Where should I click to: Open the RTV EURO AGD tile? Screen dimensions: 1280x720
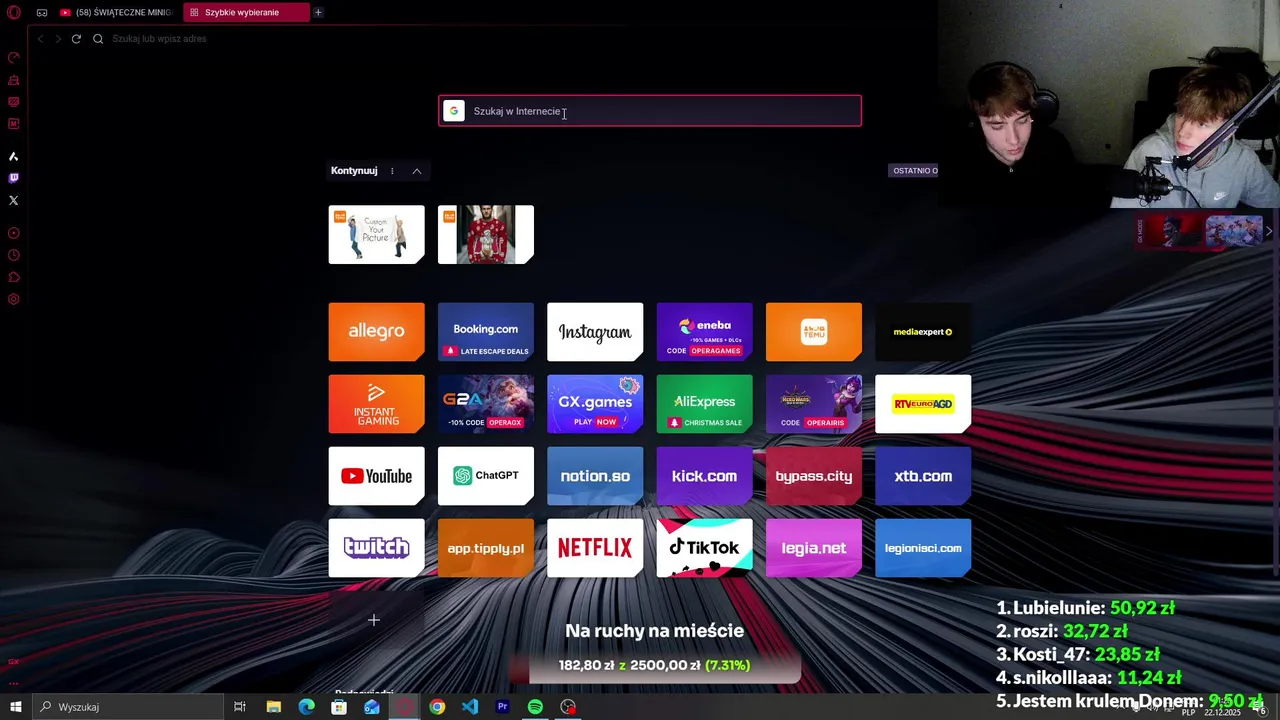[923, 404]
